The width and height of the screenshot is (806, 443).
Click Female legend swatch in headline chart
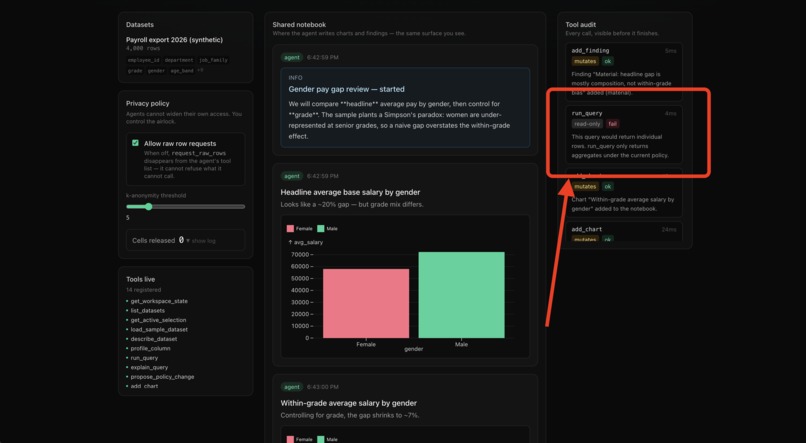point(290,229)
